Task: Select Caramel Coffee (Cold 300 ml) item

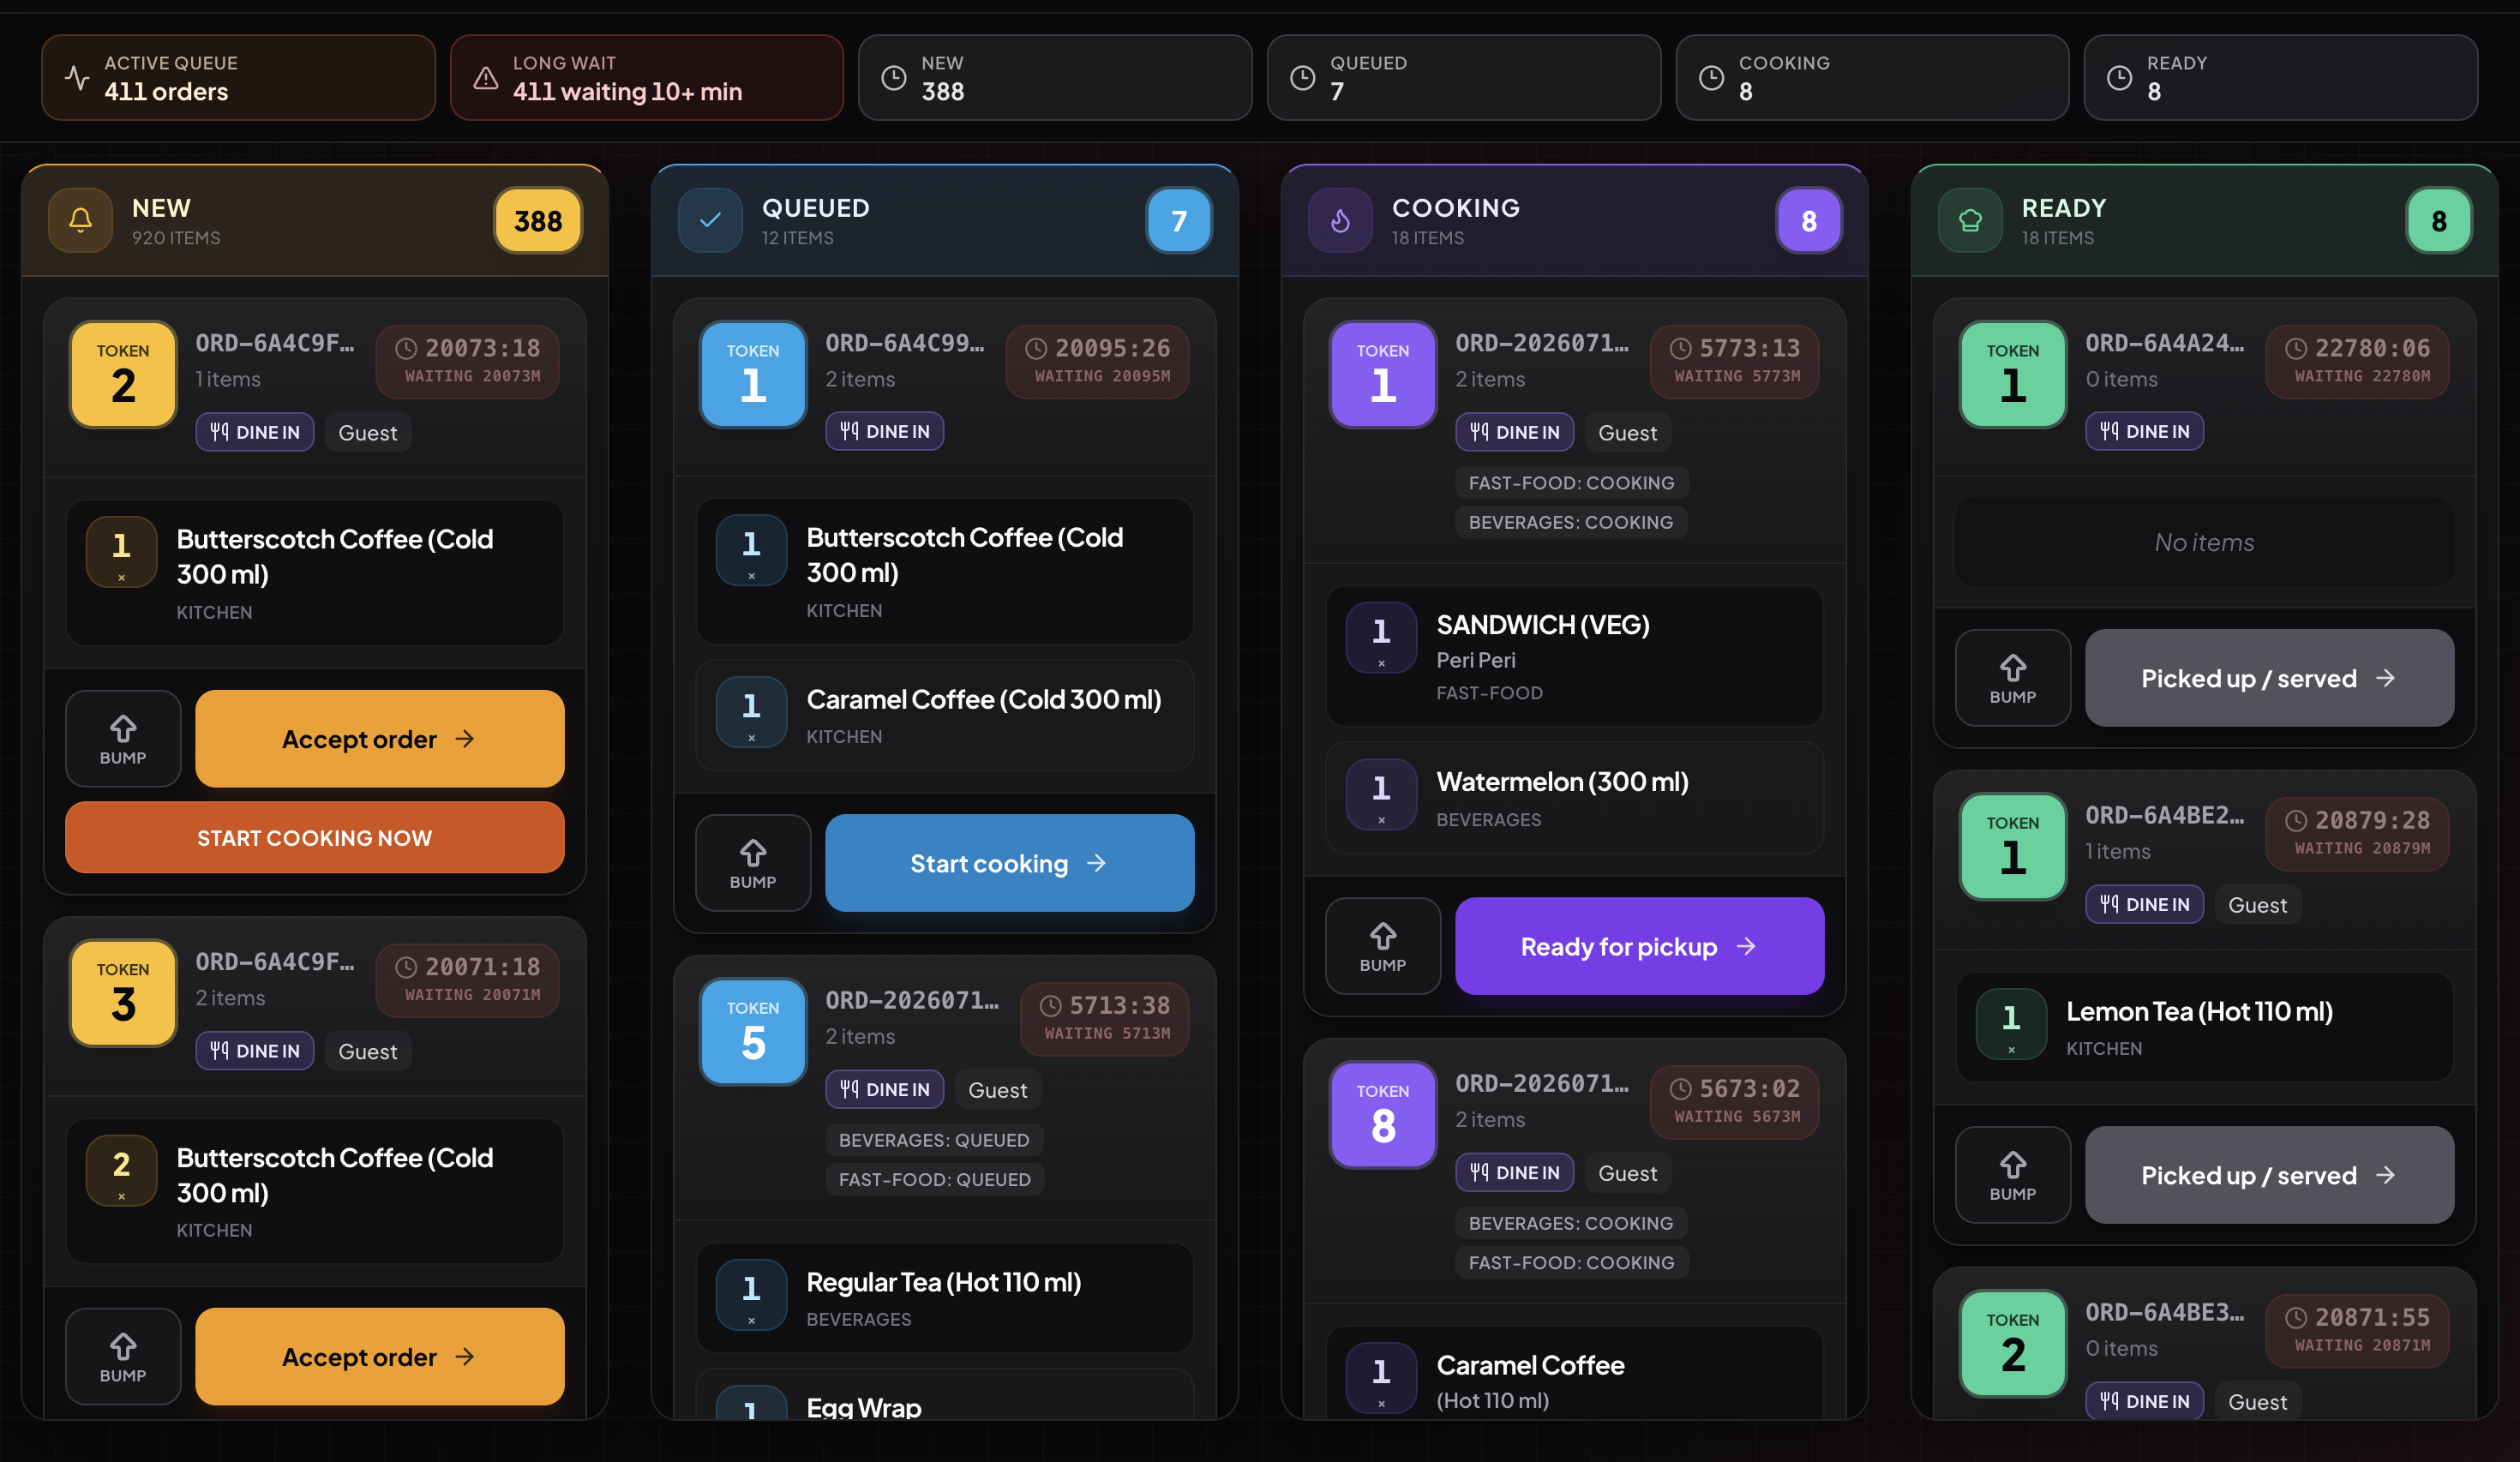Action: pyautogui.click(x=945, y=715)
